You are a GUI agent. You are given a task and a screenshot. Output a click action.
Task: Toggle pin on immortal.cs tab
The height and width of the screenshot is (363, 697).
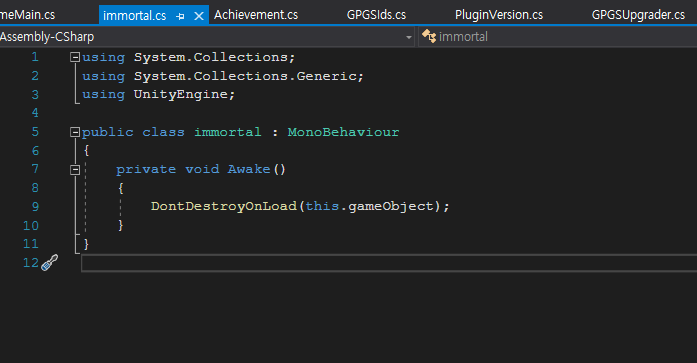(x=180, y=16)
